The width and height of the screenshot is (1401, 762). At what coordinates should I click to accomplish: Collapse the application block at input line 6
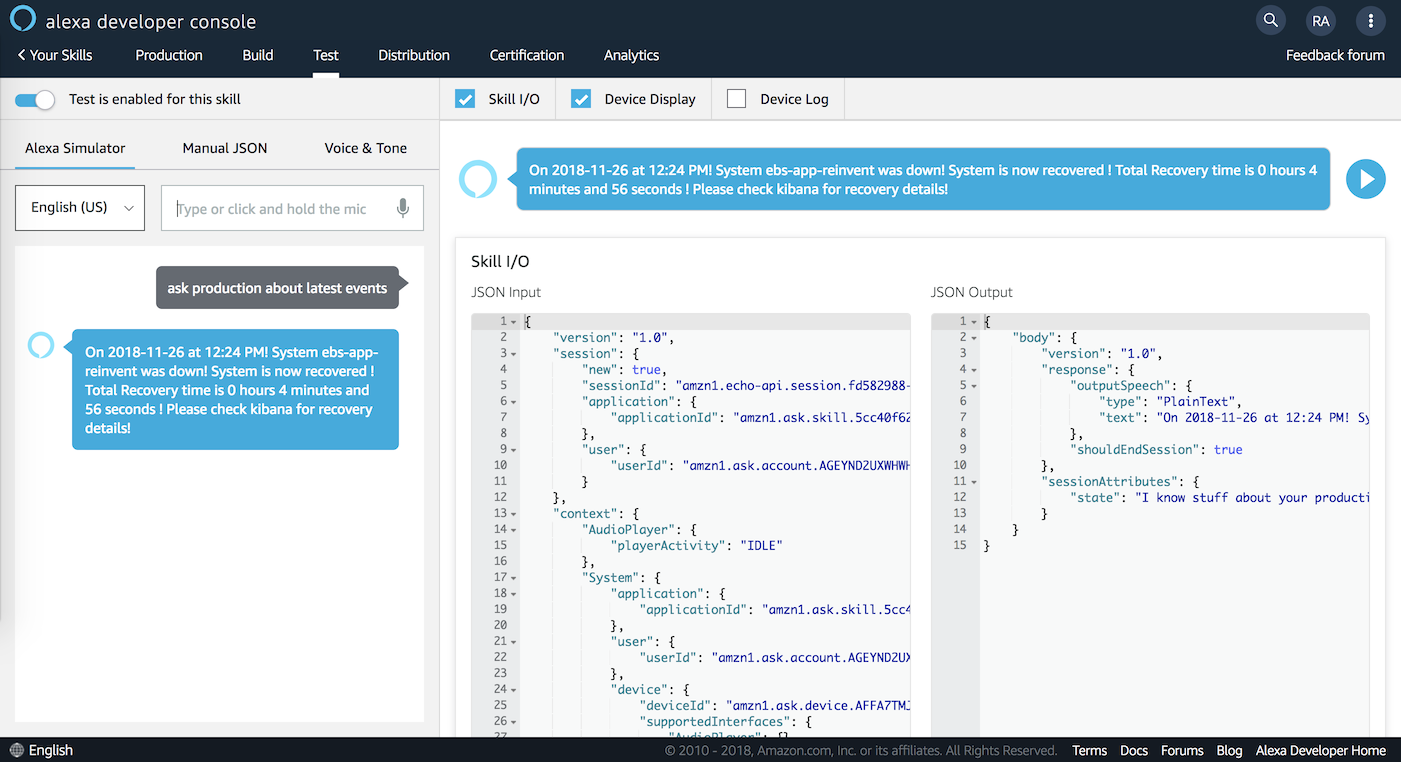coord(514,402)
